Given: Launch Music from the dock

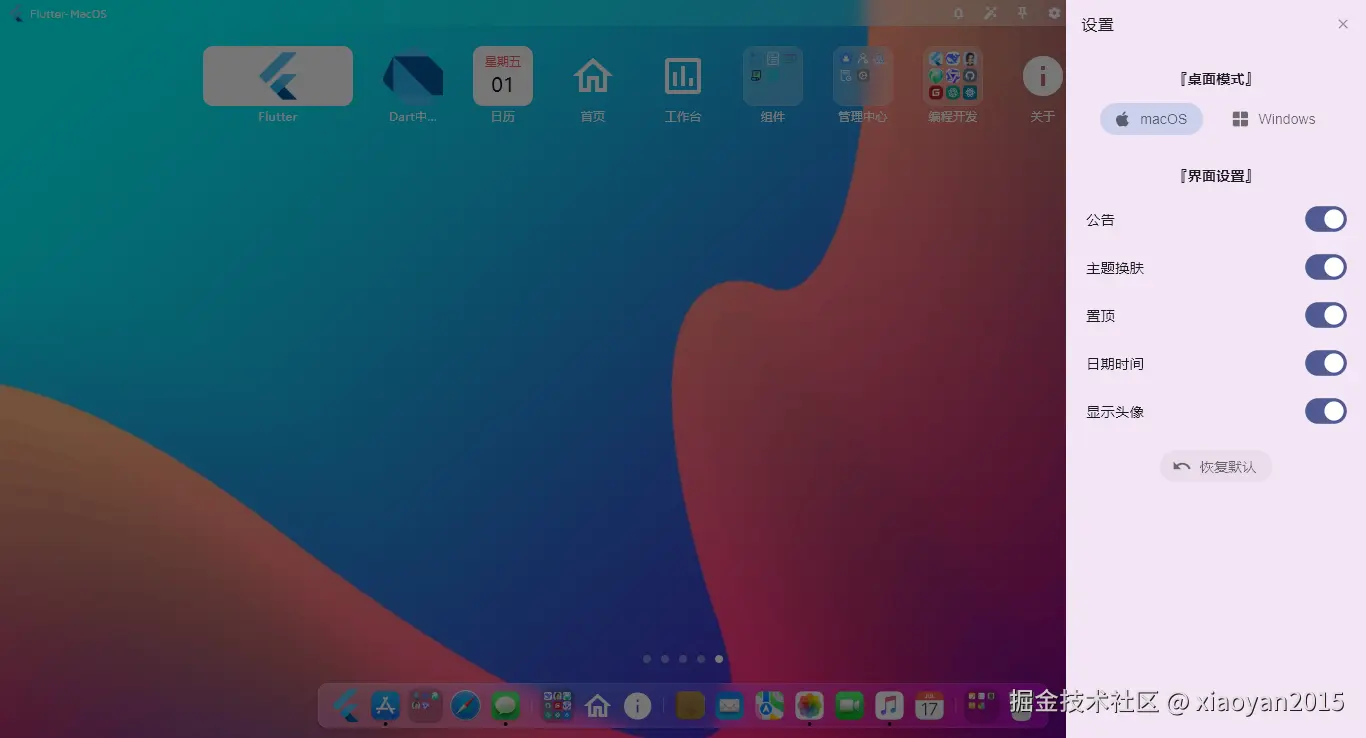Looking at the screenshot, I should 889,705.
